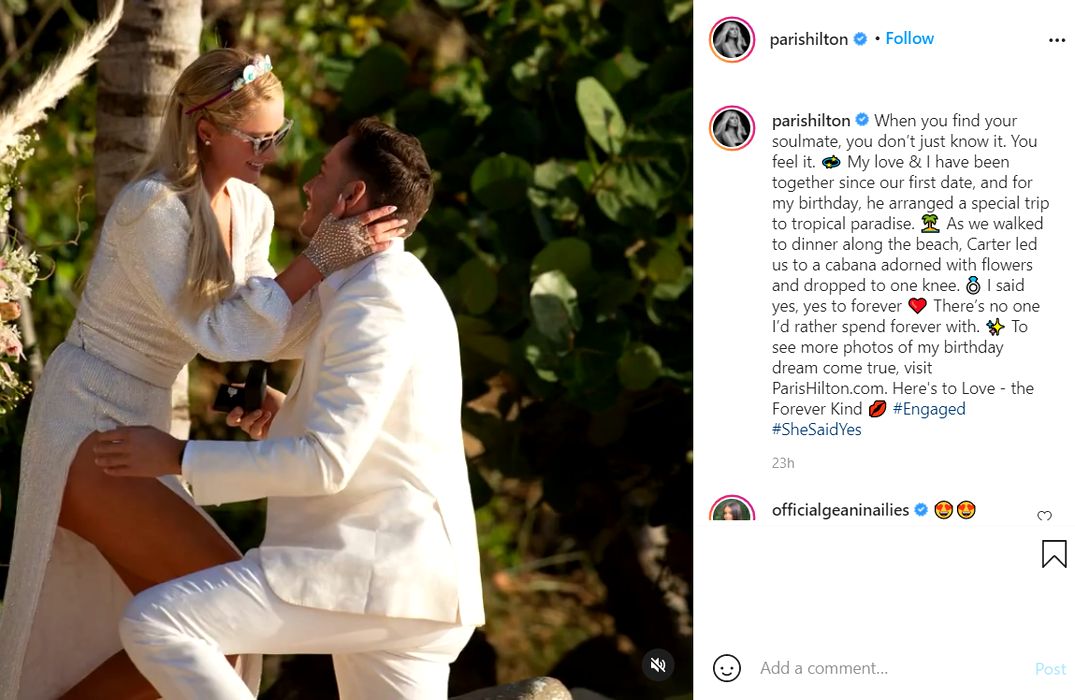
Task: Click in the Add a comment field
Action: pyautogui.click(x=891, y=668)
